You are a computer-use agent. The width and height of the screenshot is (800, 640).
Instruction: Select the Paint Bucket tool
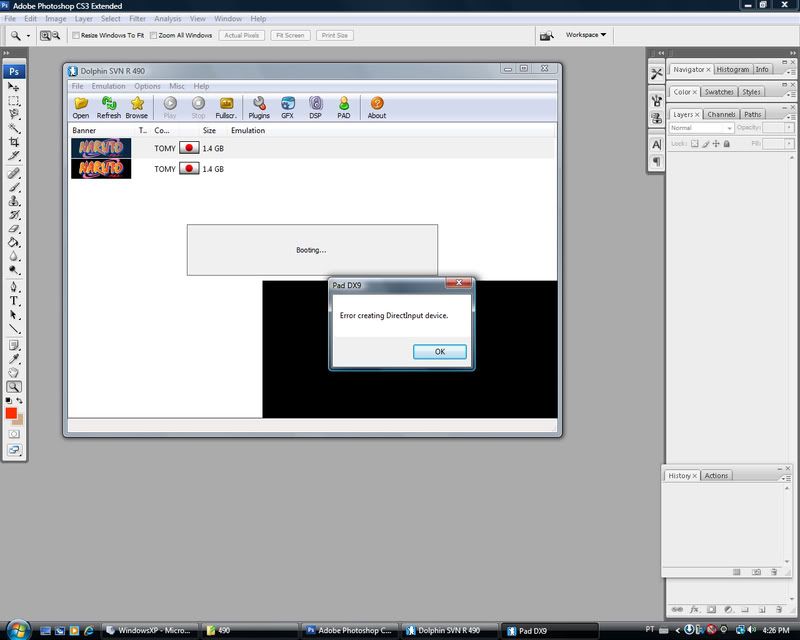(x=14, y=242)
